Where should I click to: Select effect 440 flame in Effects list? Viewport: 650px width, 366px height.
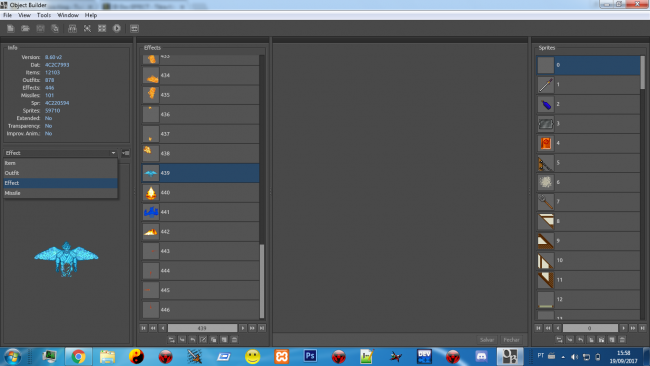[x=201, y=193]
